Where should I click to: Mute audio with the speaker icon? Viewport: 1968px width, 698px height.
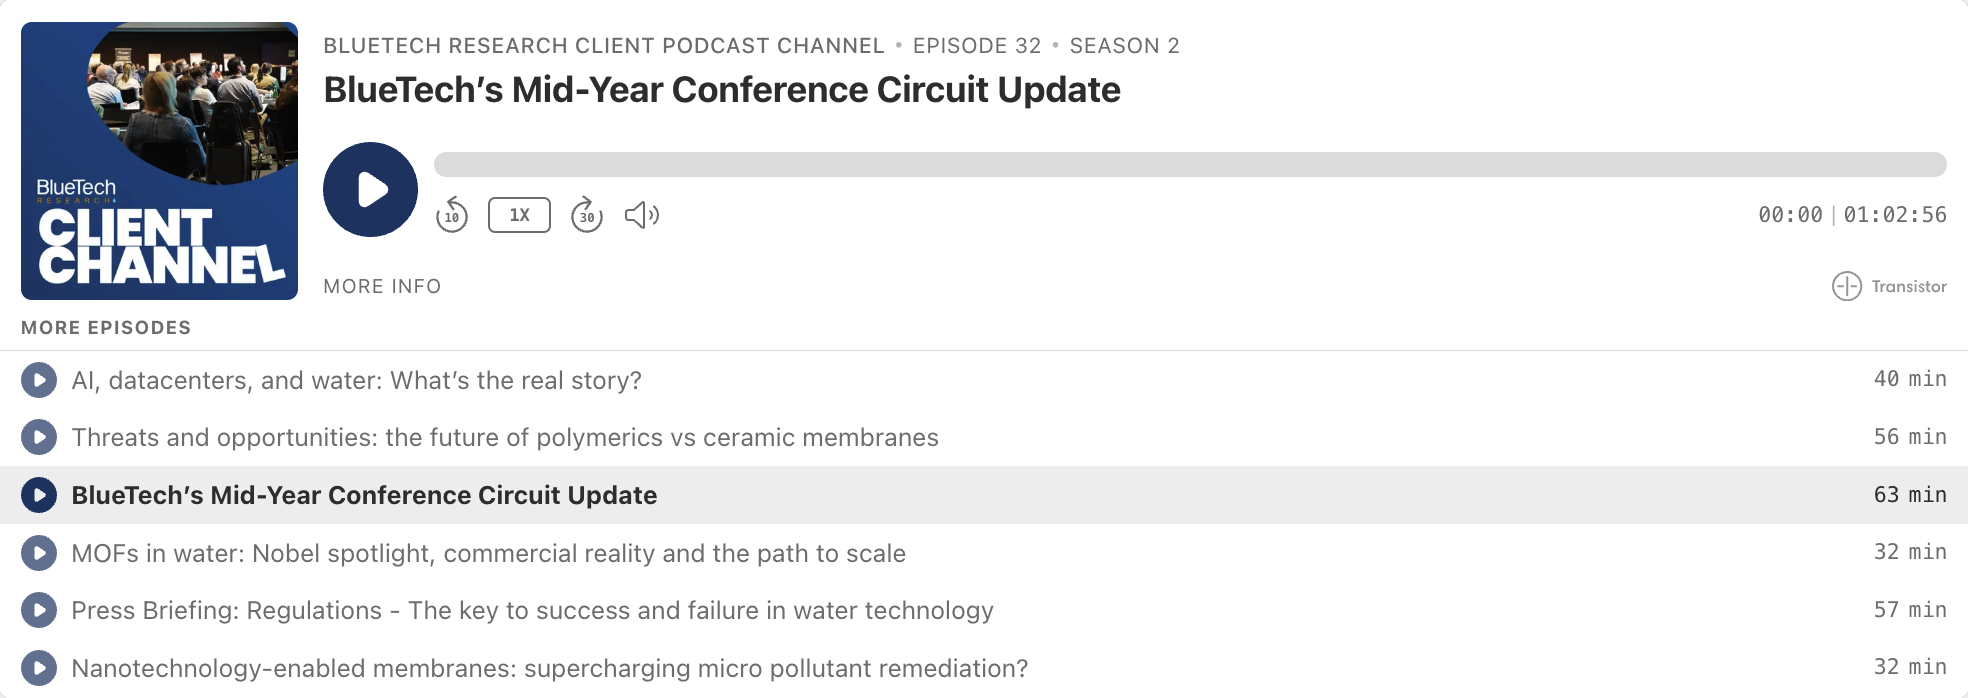click(642, 215)
